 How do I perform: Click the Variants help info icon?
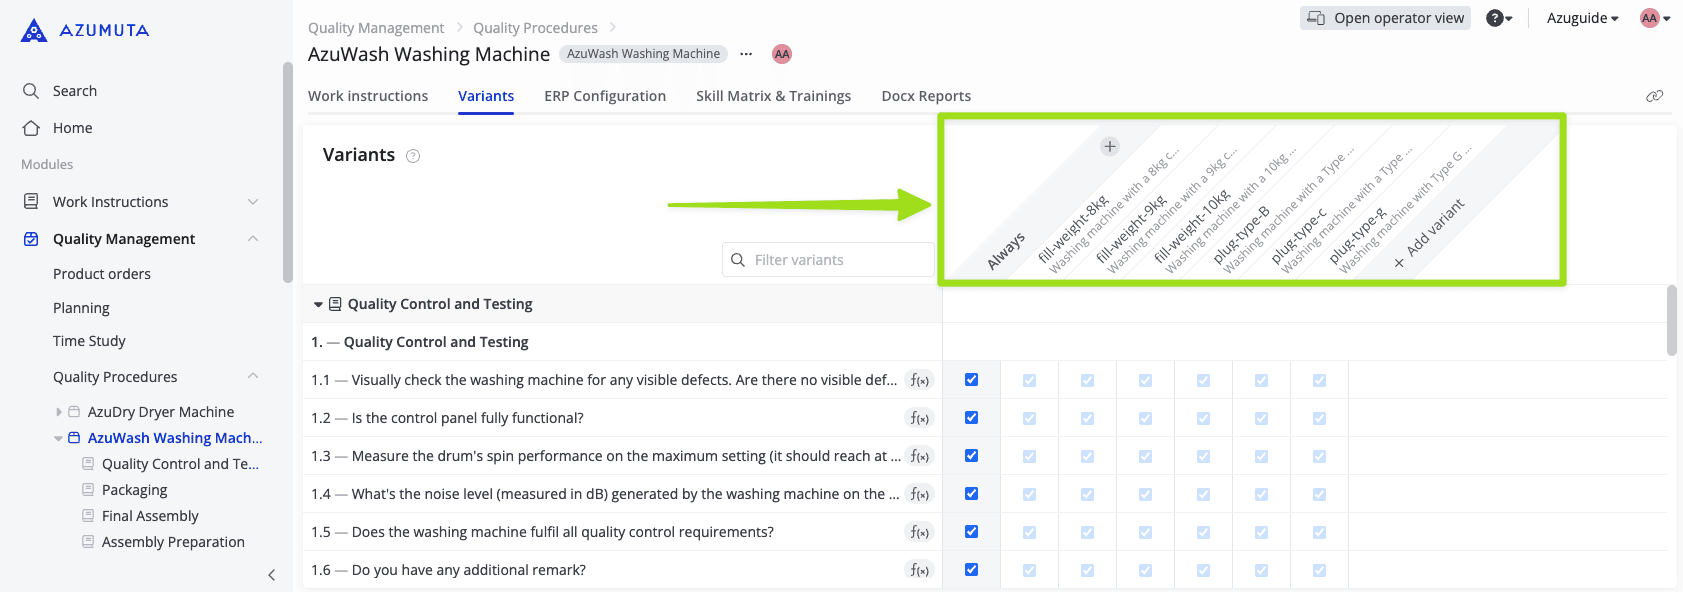pos(413,156)
